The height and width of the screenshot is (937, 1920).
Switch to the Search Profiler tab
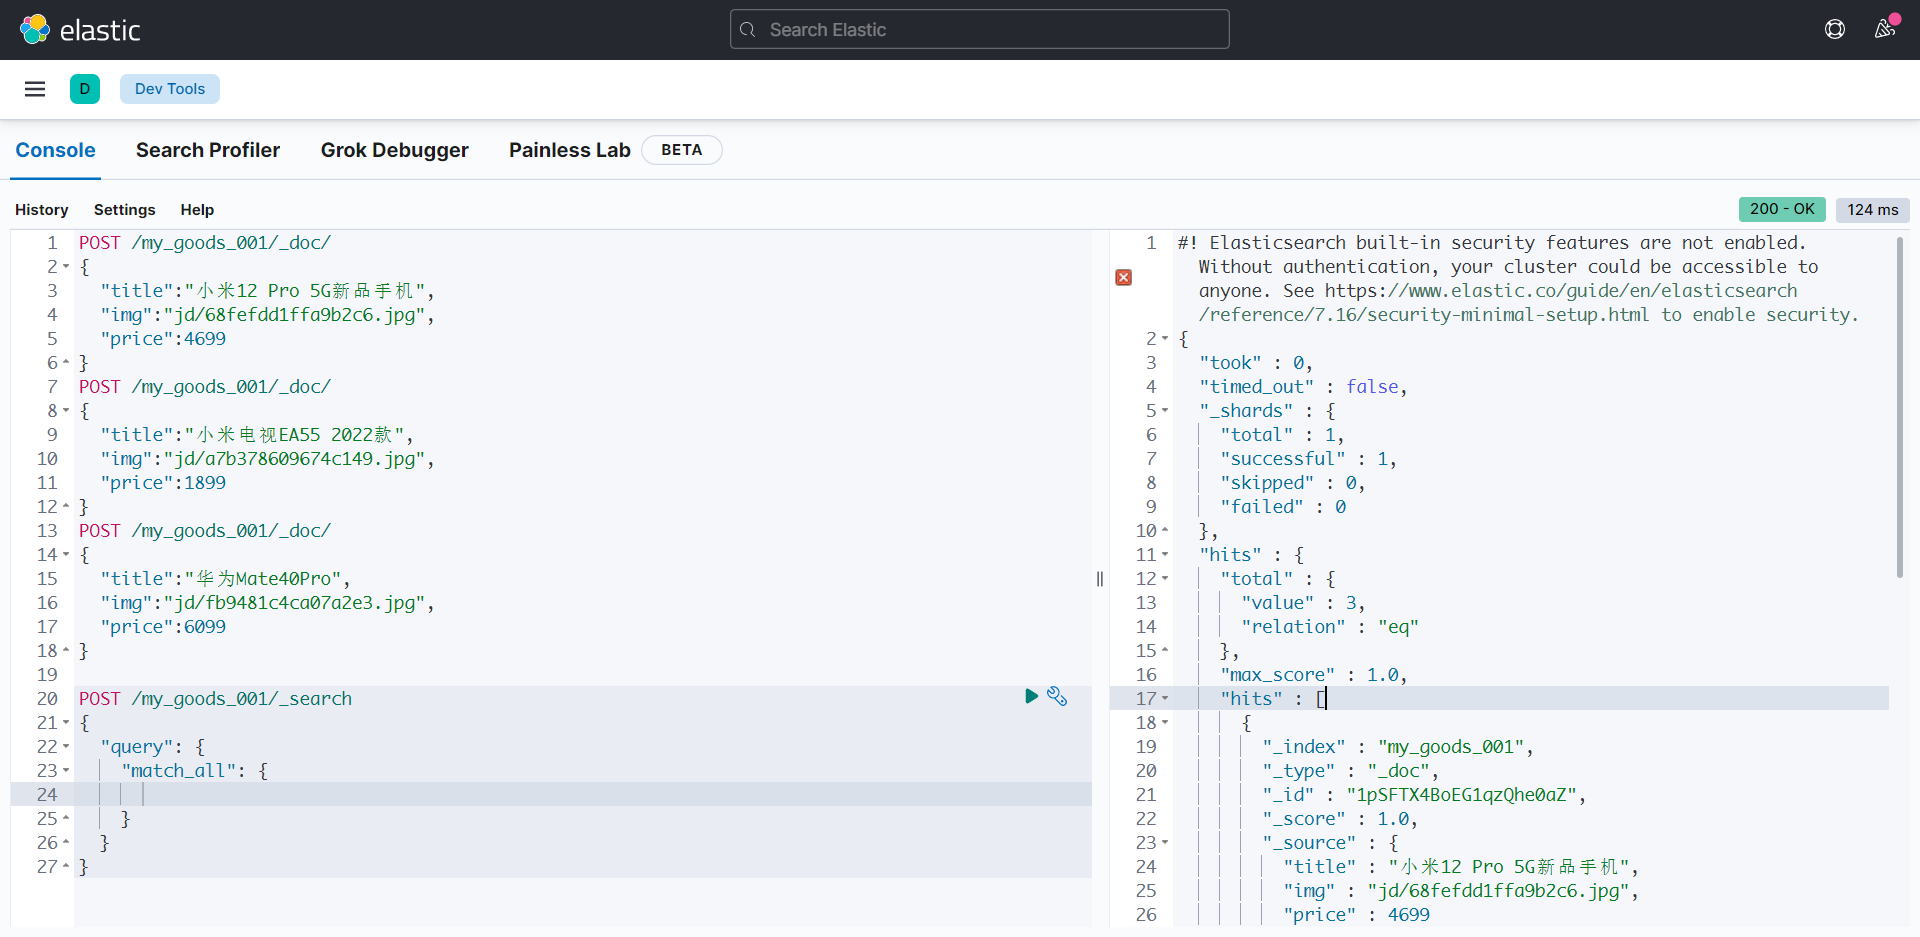[x=208, y=150]
